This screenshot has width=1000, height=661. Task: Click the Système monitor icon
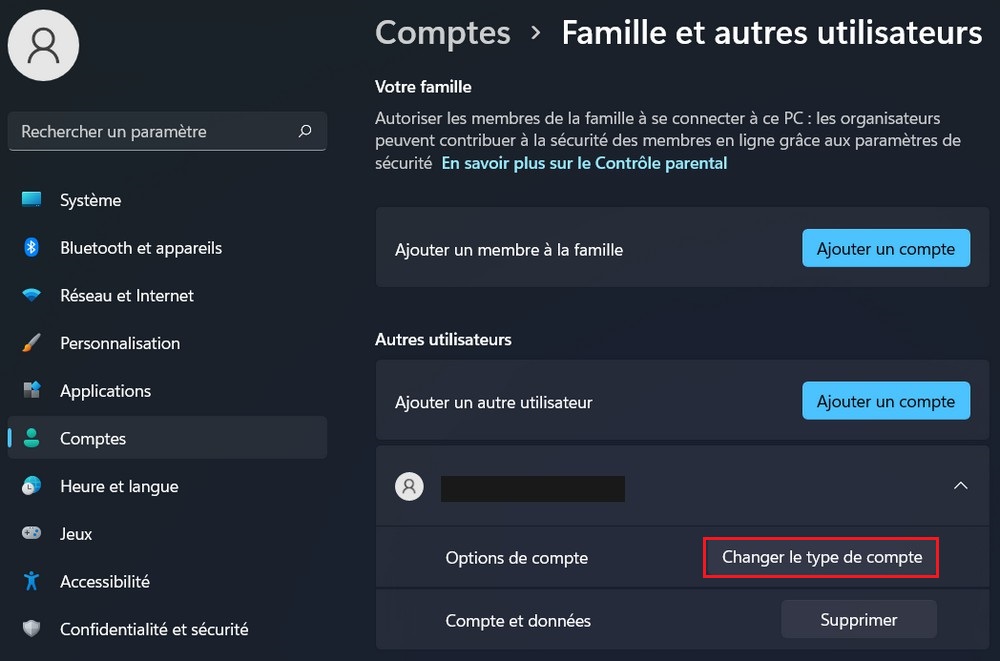tap(32, 200)
